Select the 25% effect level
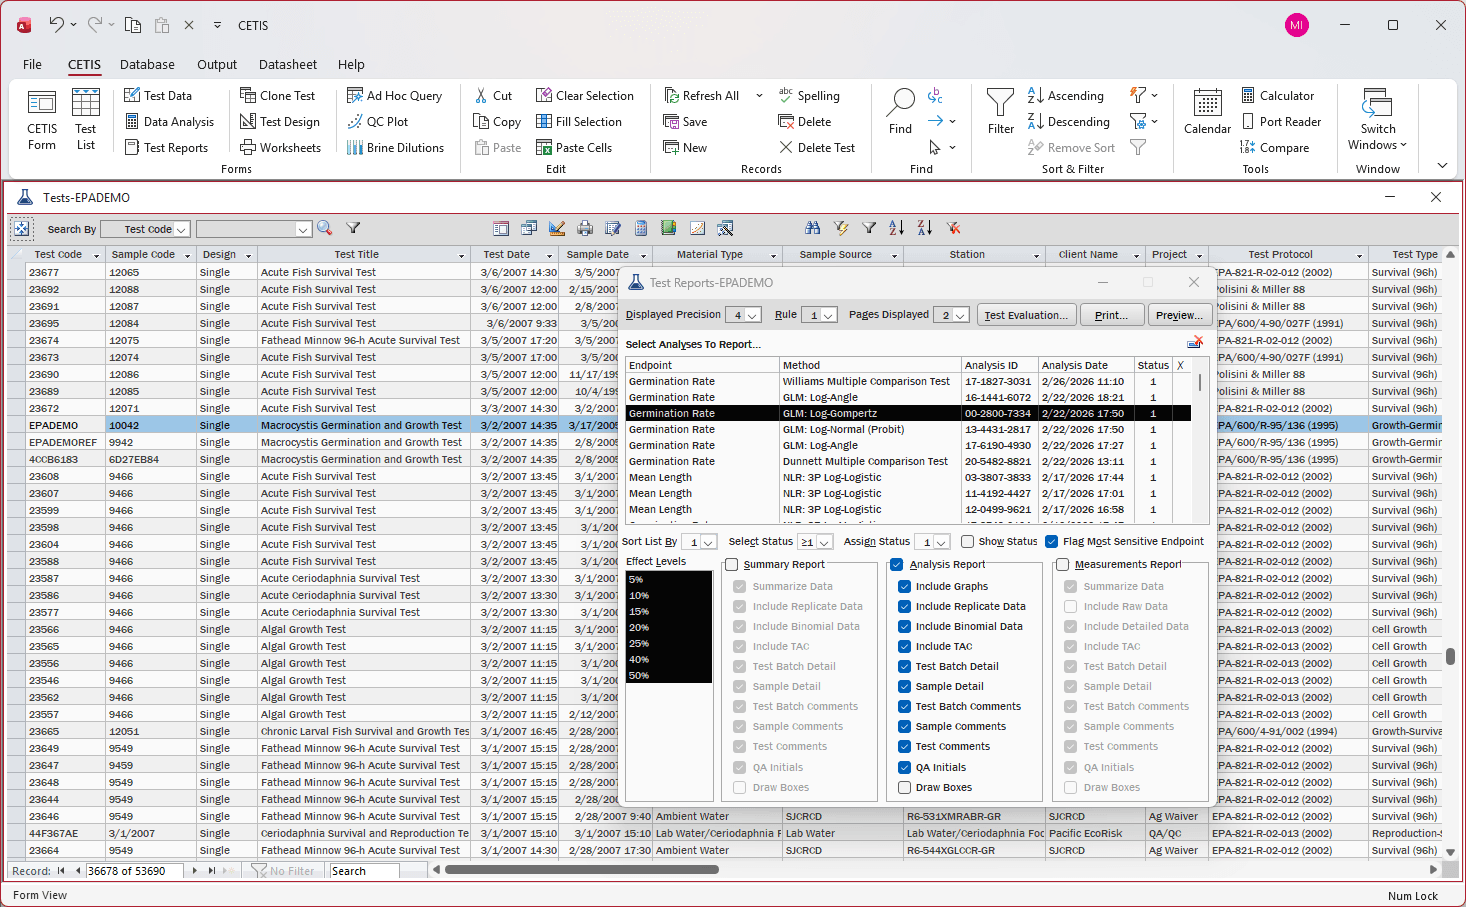Viewport: 1466px width, 907px height. [x=668, y=644]
